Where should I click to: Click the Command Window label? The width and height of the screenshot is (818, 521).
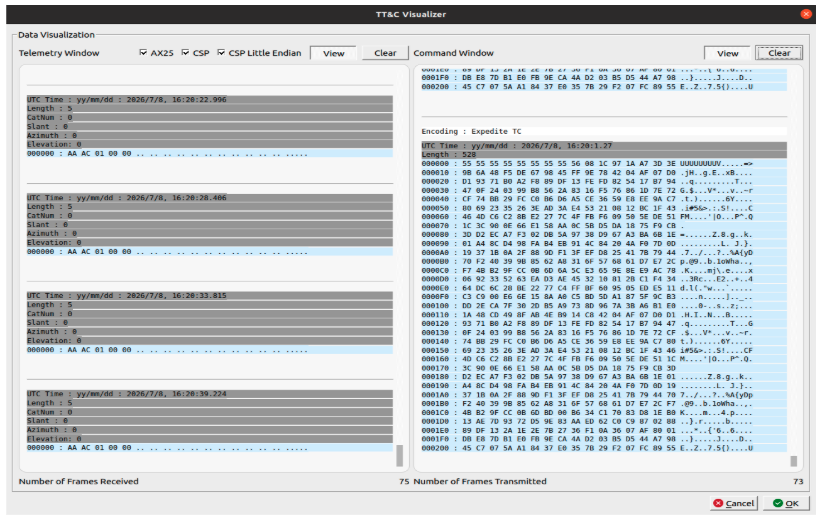453,53
